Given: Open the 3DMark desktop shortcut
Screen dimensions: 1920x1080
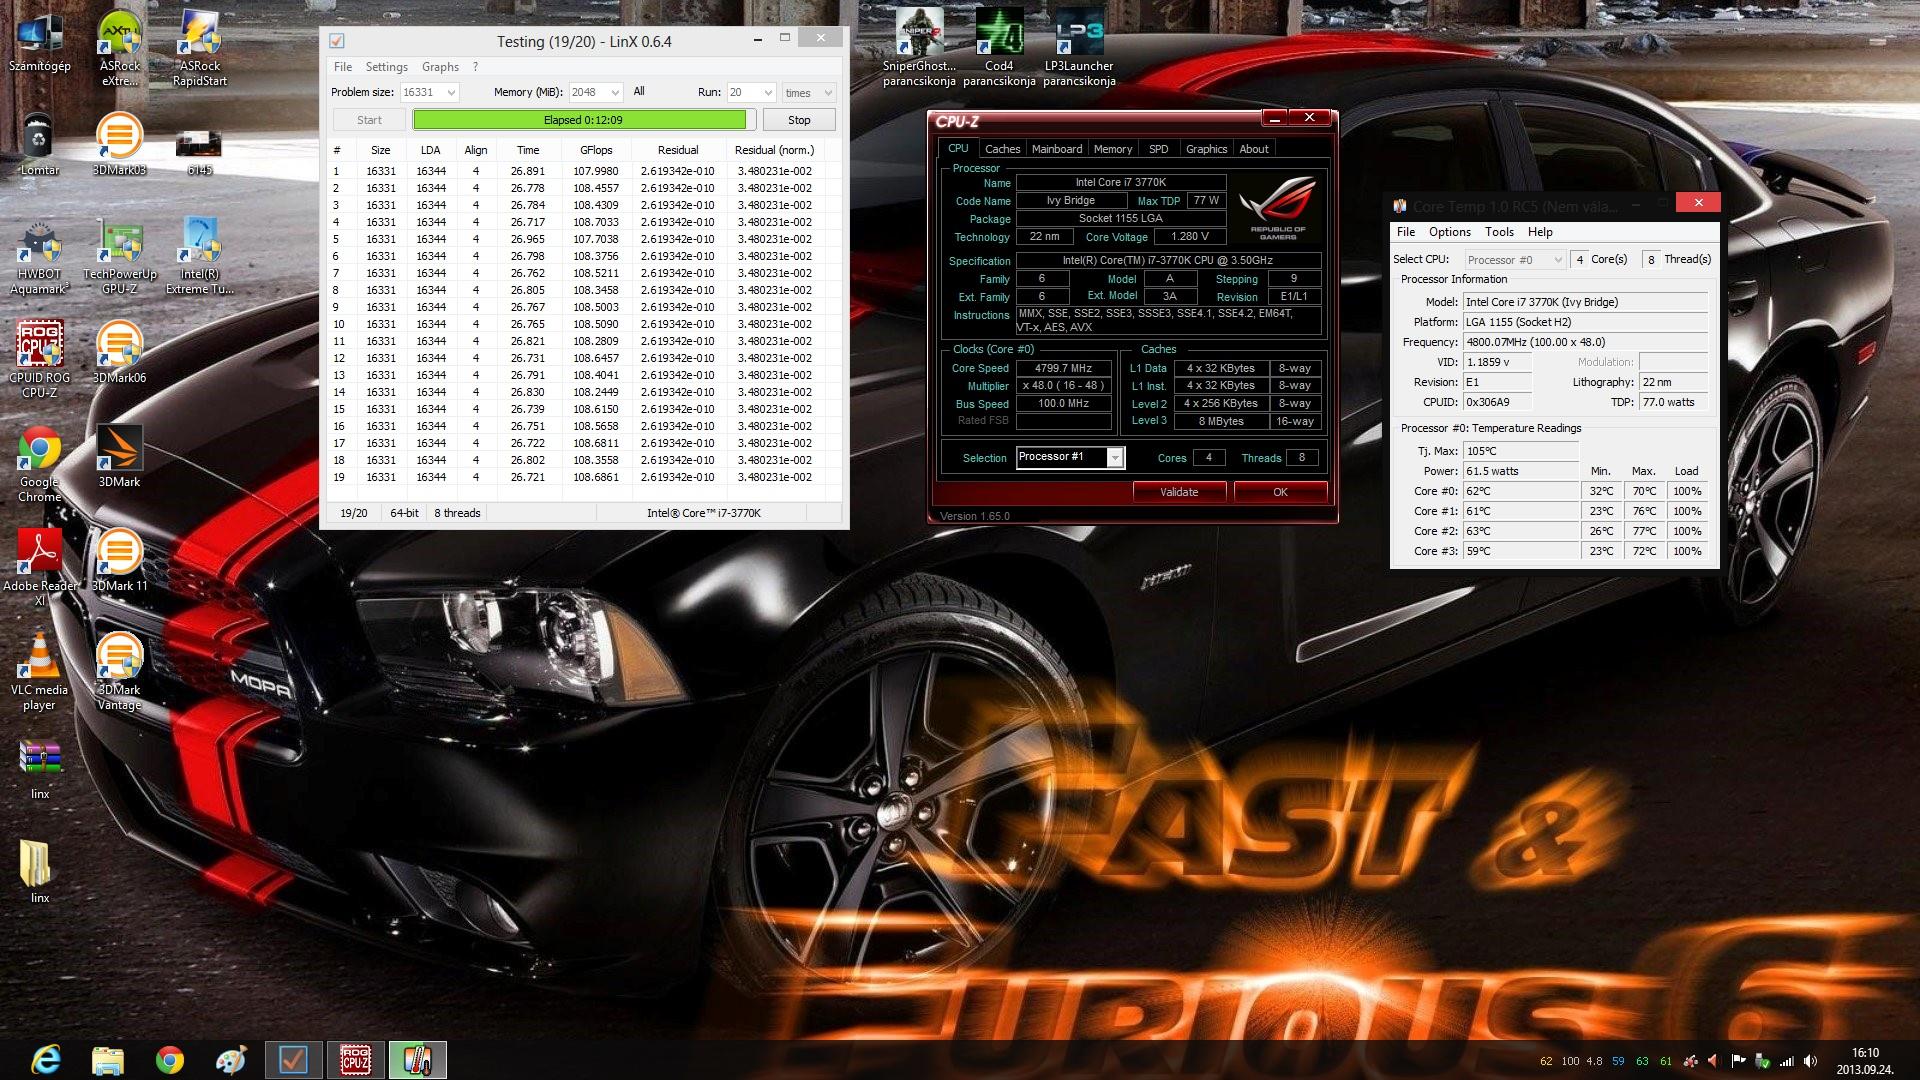Looking at the screenshot, I should [x=119, y=456].
